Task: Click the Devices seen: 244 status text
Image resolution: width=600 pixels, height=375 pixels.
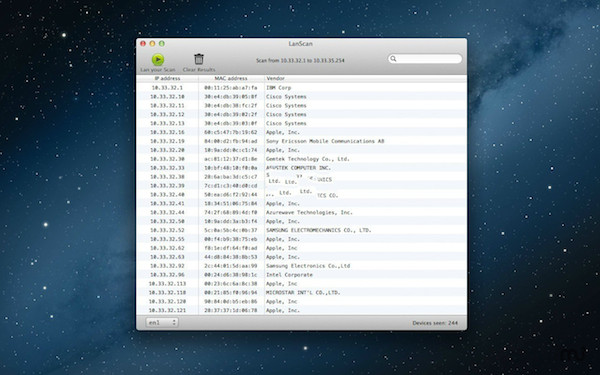Action: (x=435, y=323)
